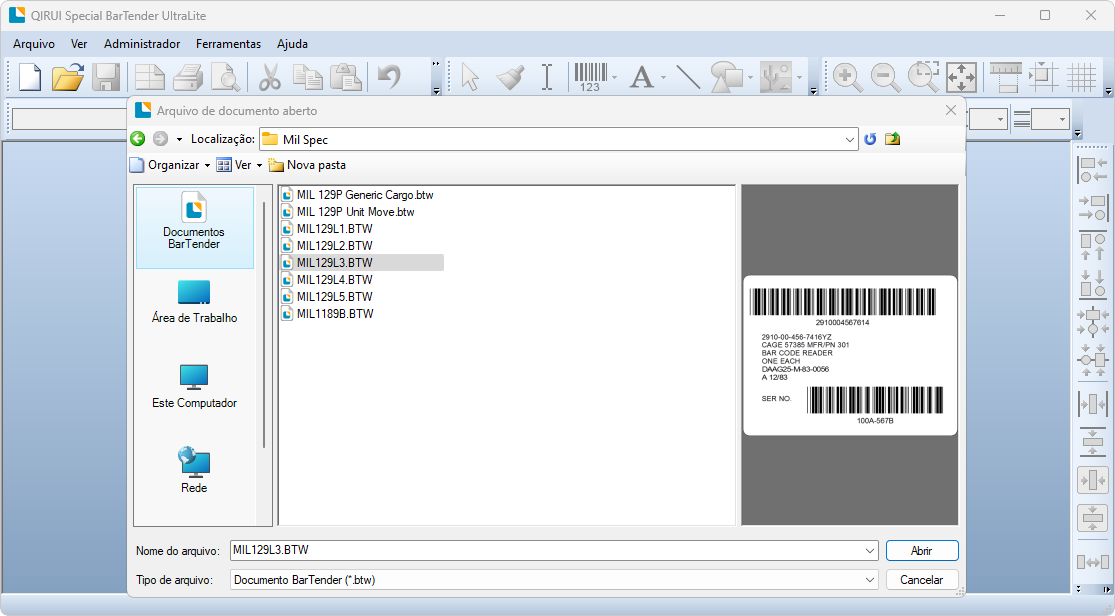The image size is (1115, 616).
Task: Open the Ajuda menu
Action: (x=292, y=44)
